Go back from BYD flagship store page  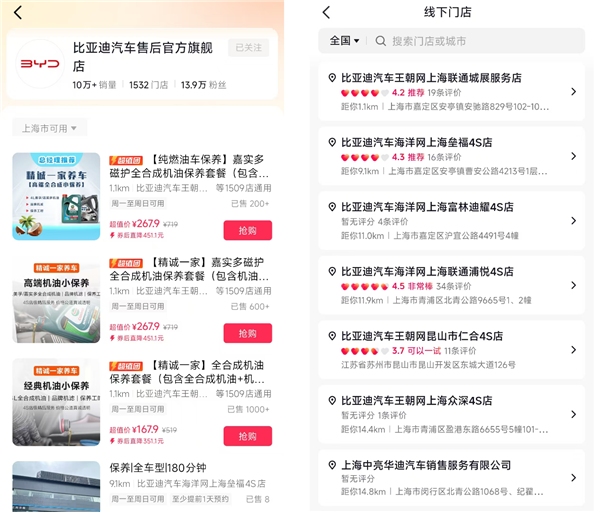(18, 12)
